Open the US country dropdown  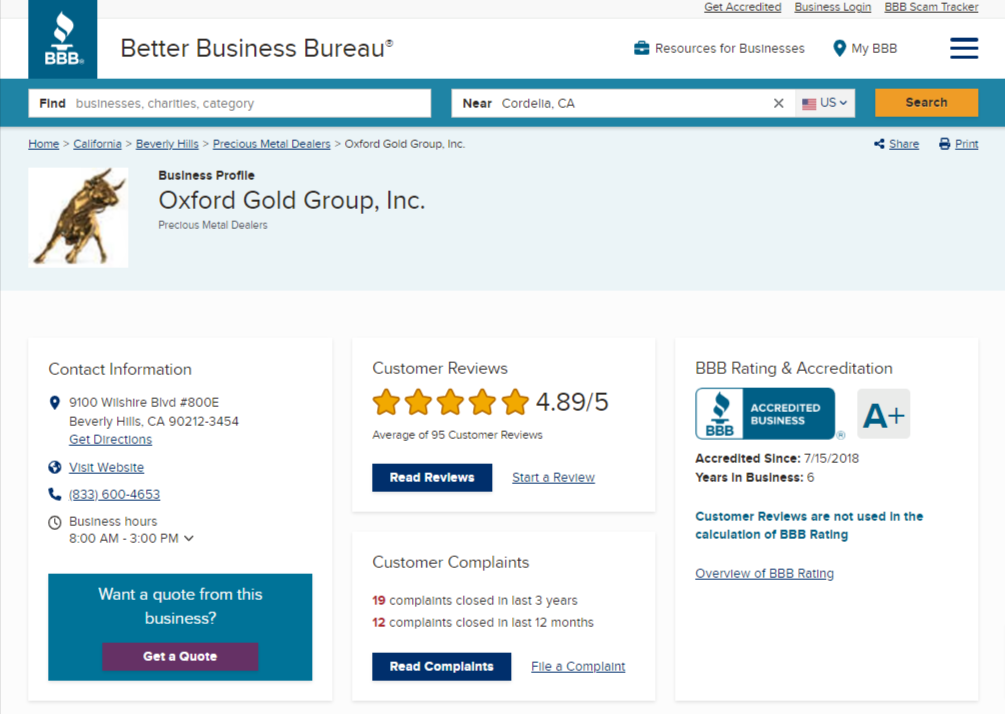(825, 103)
